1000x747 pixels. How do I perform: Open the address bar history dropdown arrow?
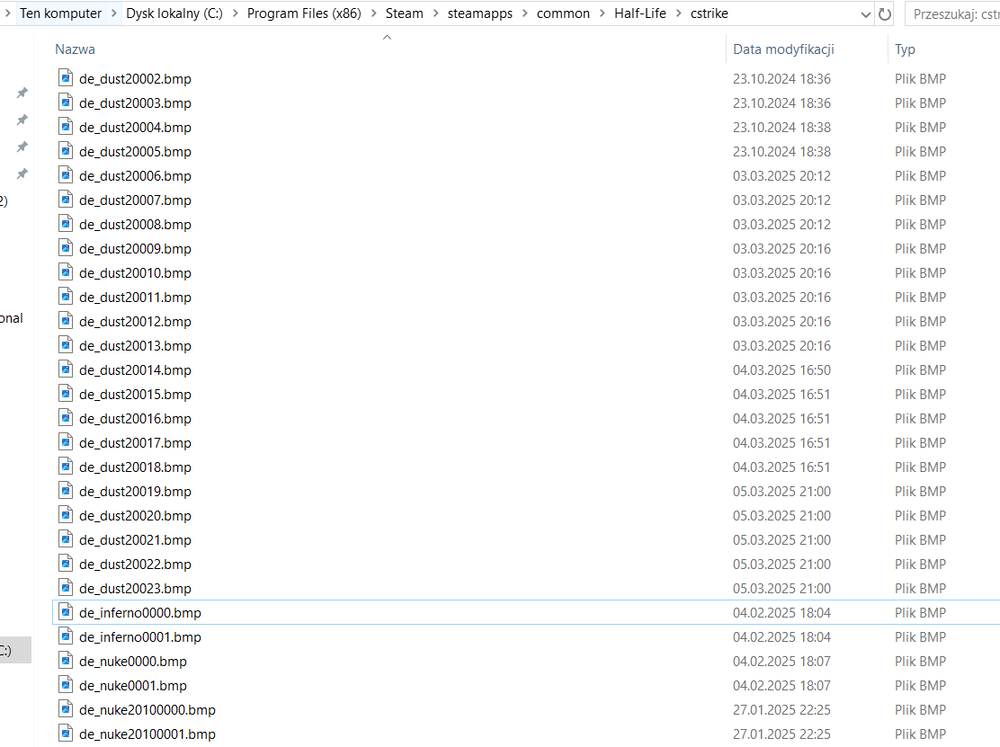(863, 14)
